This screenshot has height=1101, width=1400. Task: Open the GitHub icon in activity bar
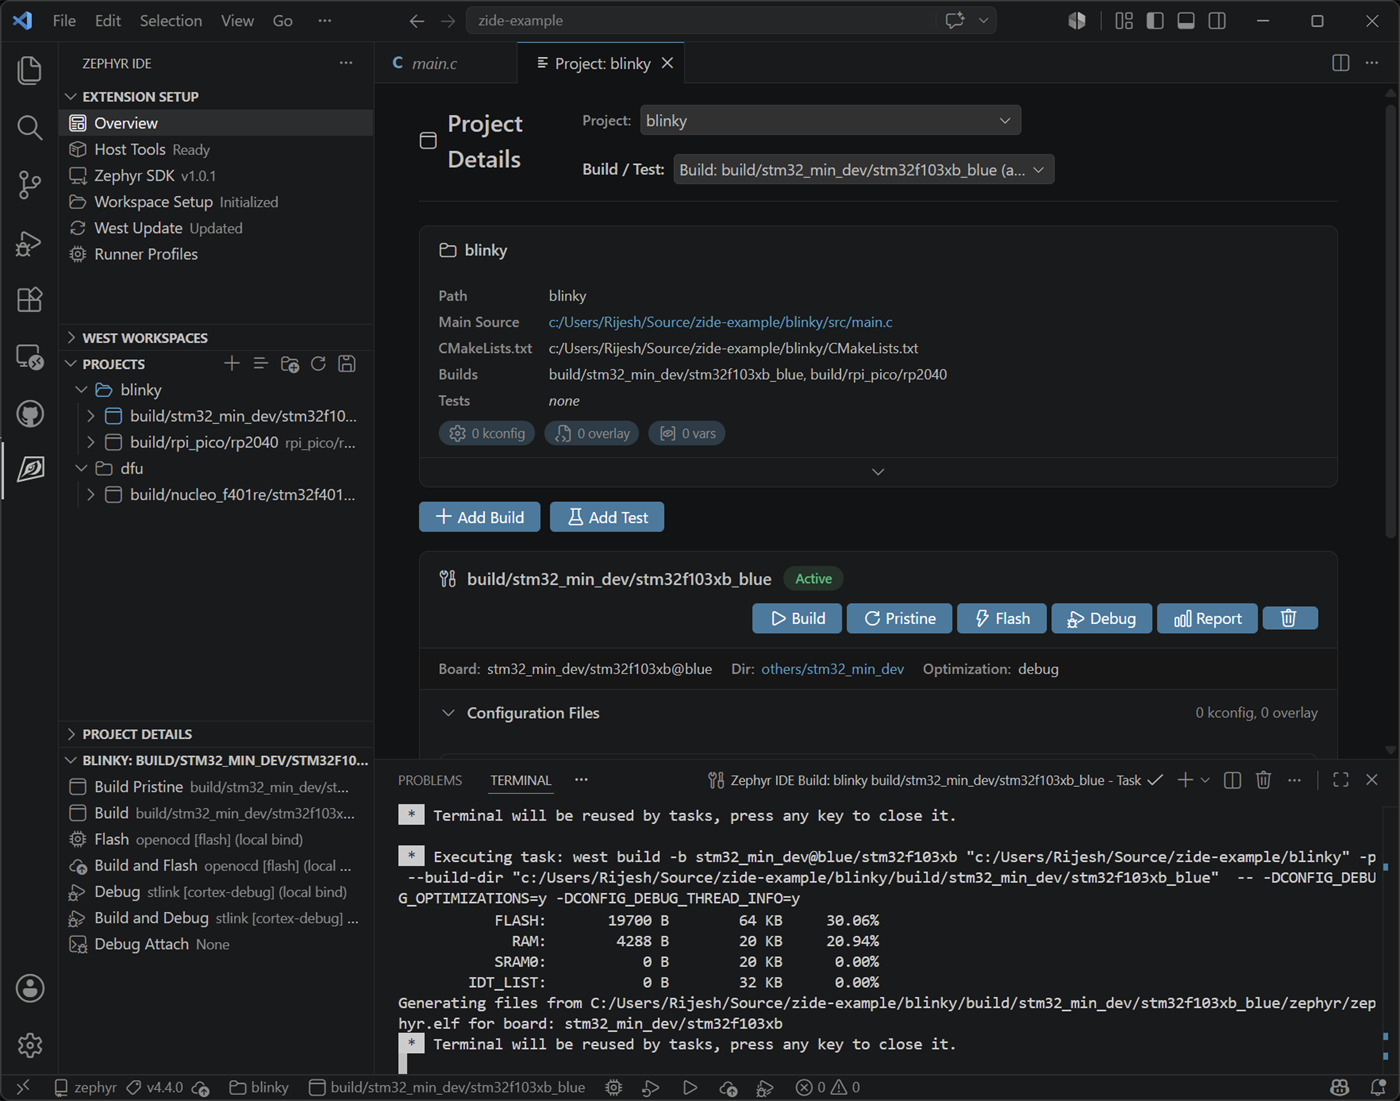[x=30, y=413]
